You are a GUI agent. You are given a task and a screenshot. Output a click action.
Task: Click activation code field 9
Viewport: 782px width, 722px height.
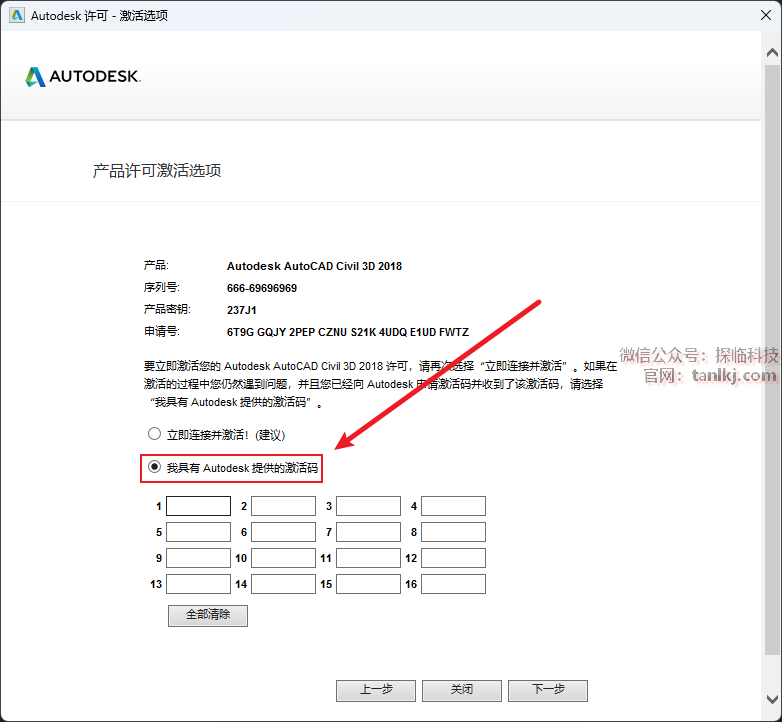pyautogui.click(x=198, y=557)
